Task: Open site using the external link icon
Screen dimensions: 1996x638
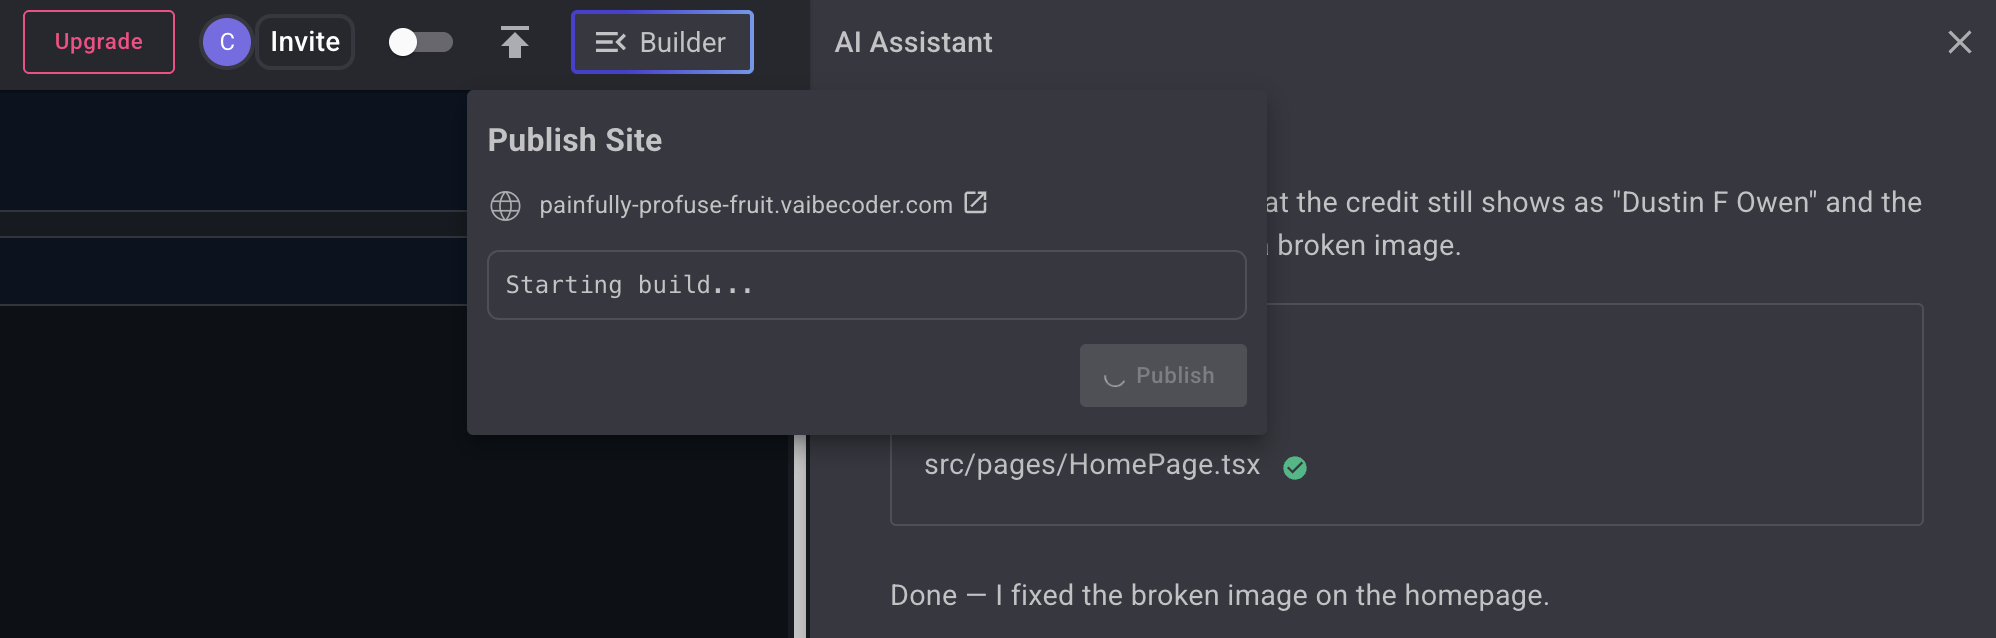Action: coord(976,202)
